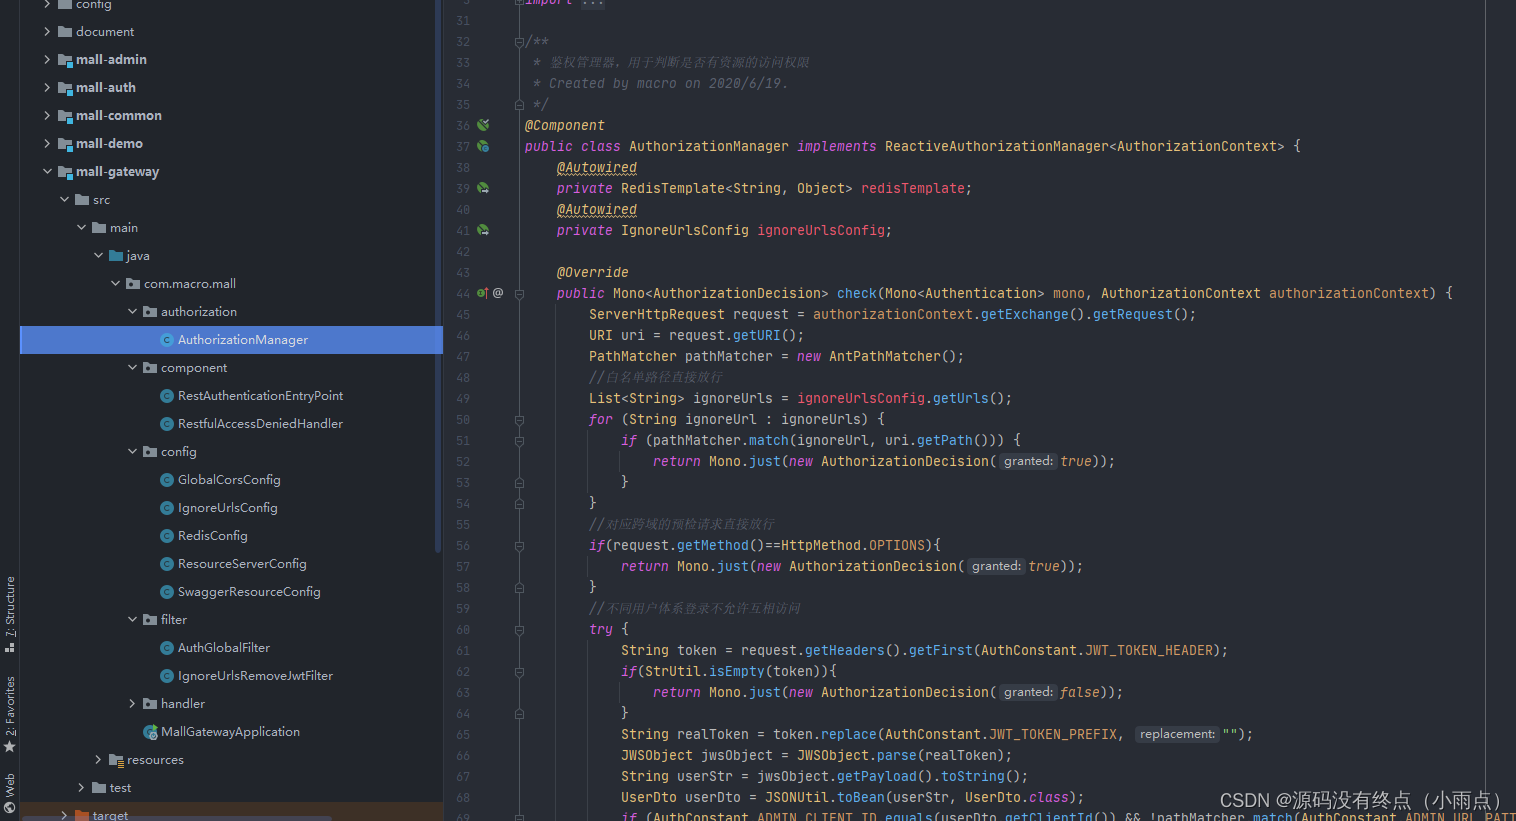Click autowired gutter icon at line 39

pyautogui.click(x=483, y=188)
